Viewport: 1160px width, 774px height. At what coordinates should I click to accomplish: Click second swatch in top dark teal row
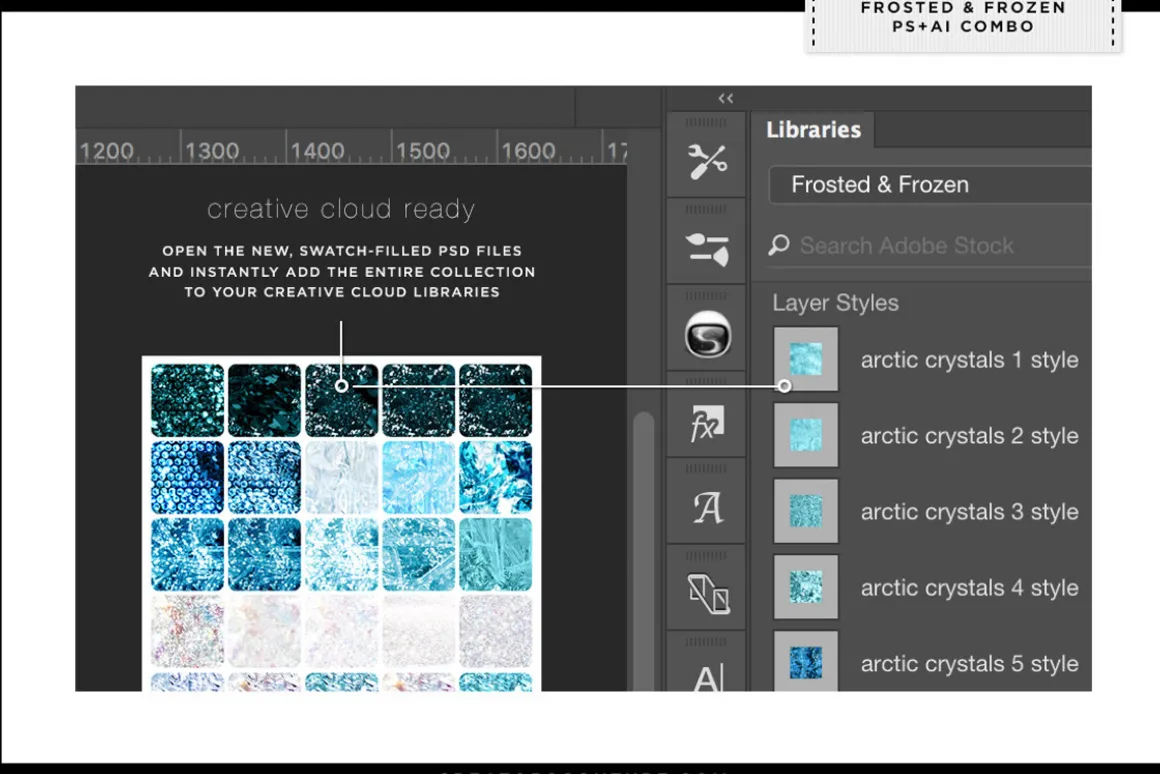click(x=264, y=400)
